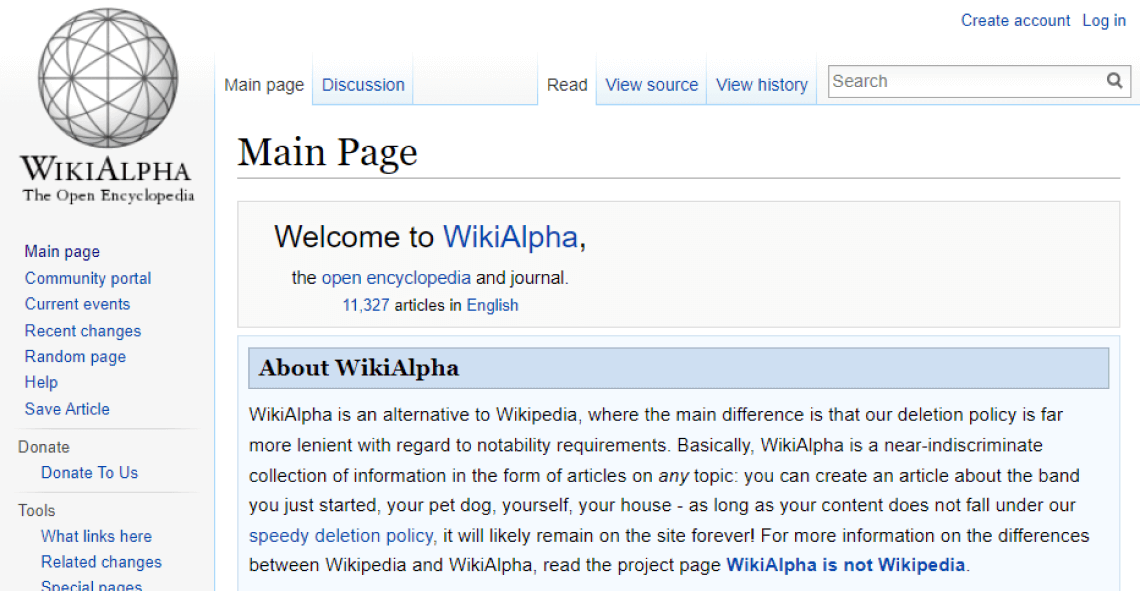The height and width of the screenshot is (591, 1140).
Task: Click the Save Article link
Action: pos(68,409)
